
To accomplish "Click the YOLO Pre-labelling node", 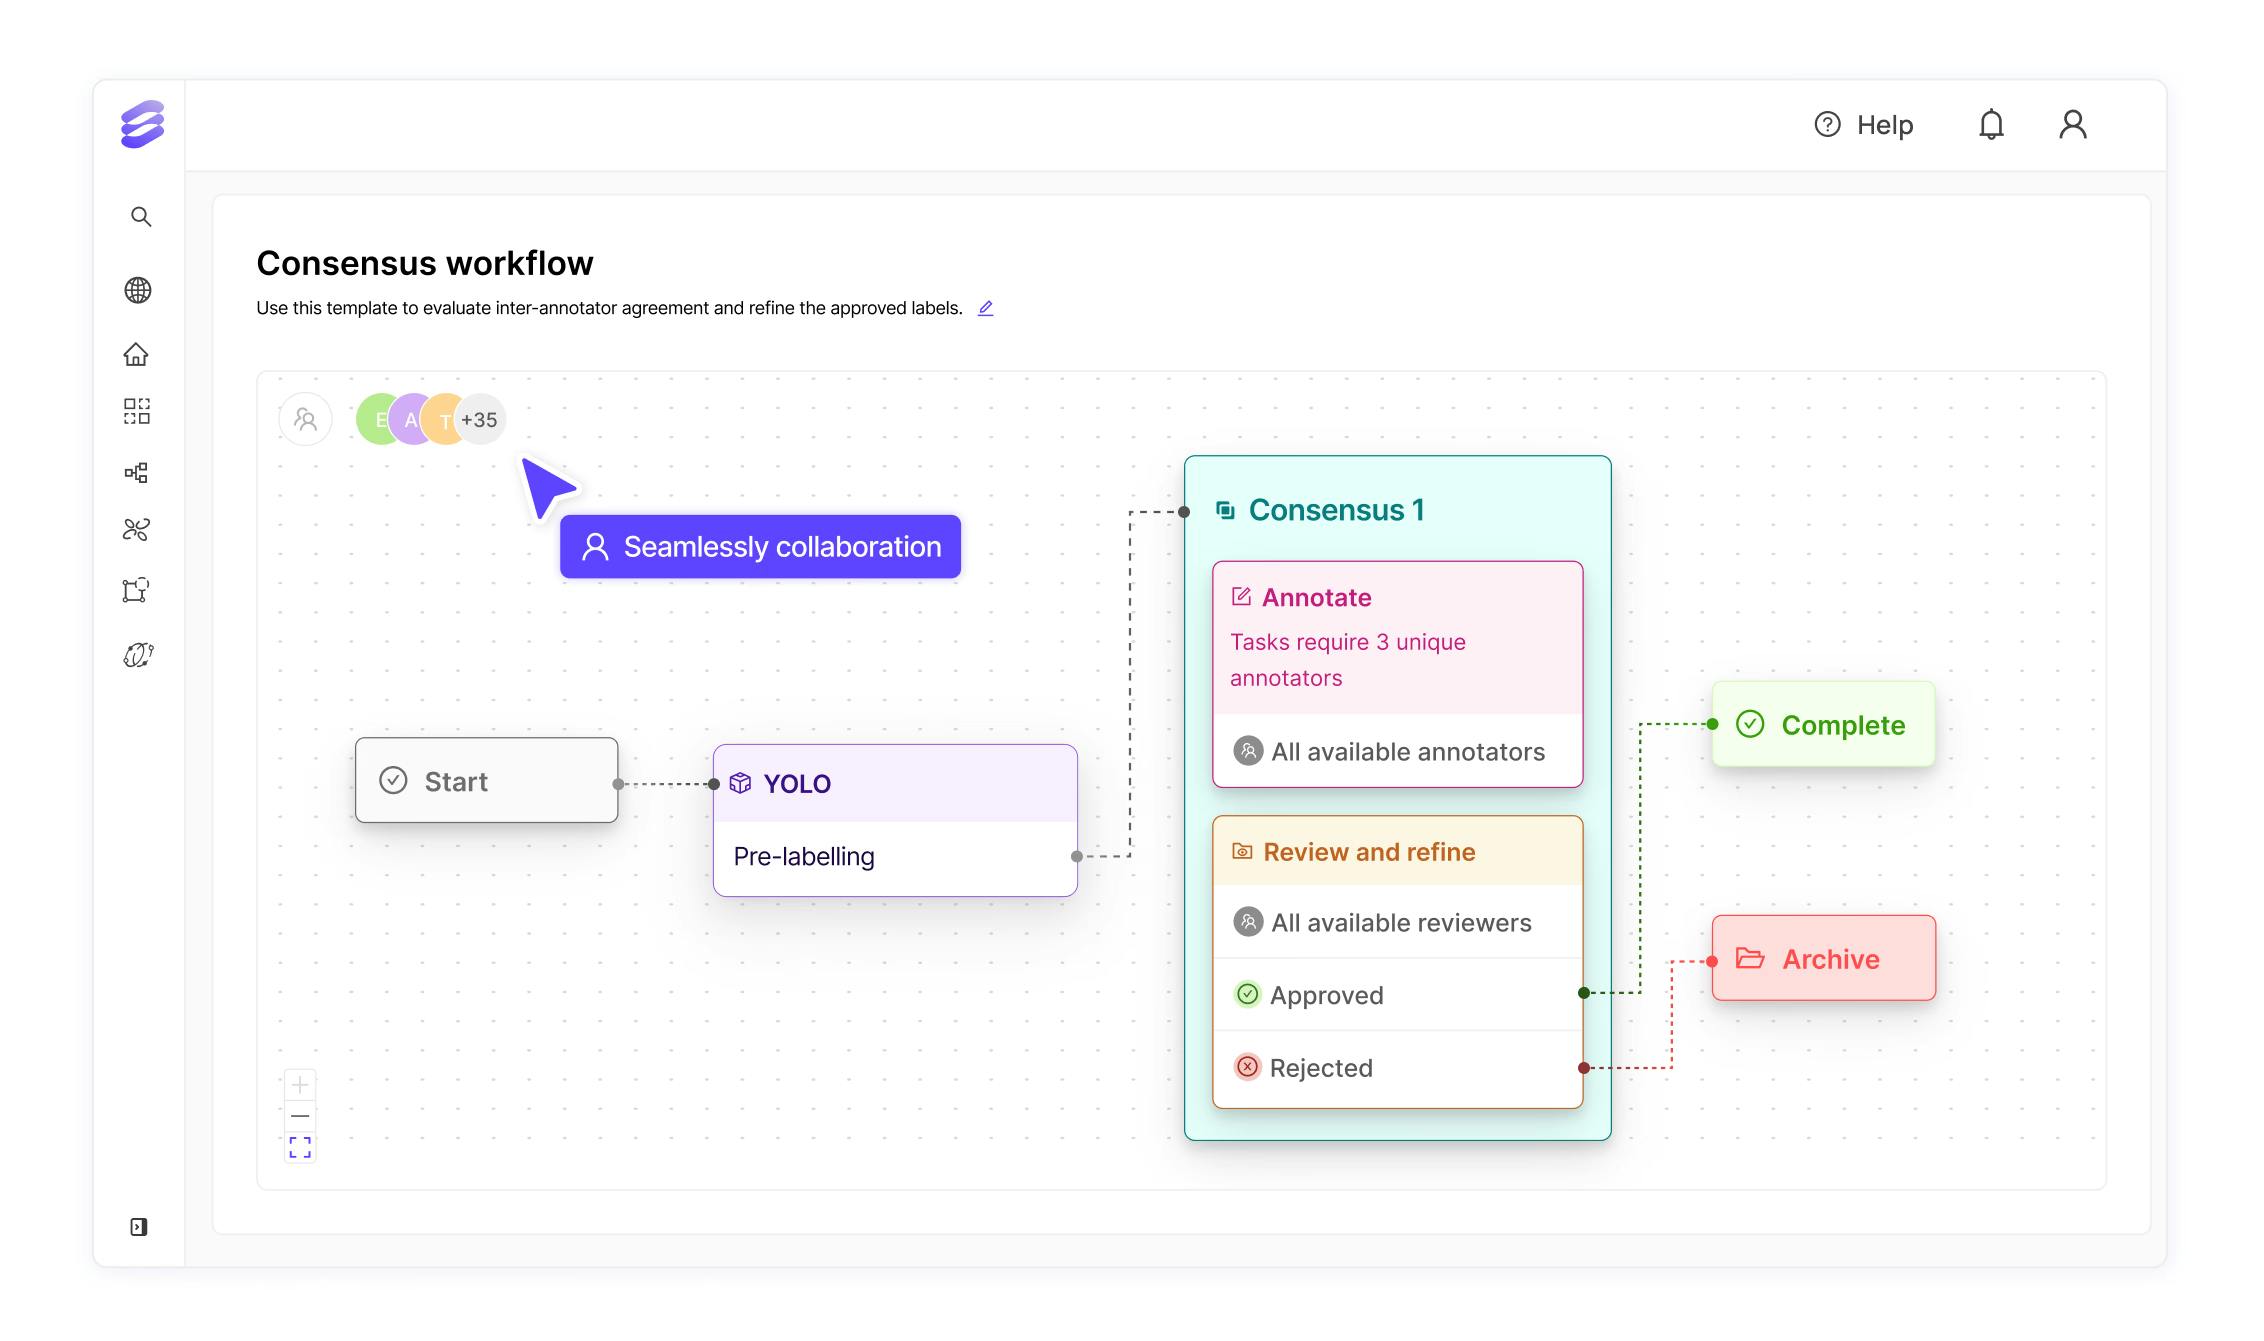I will 895,820.
